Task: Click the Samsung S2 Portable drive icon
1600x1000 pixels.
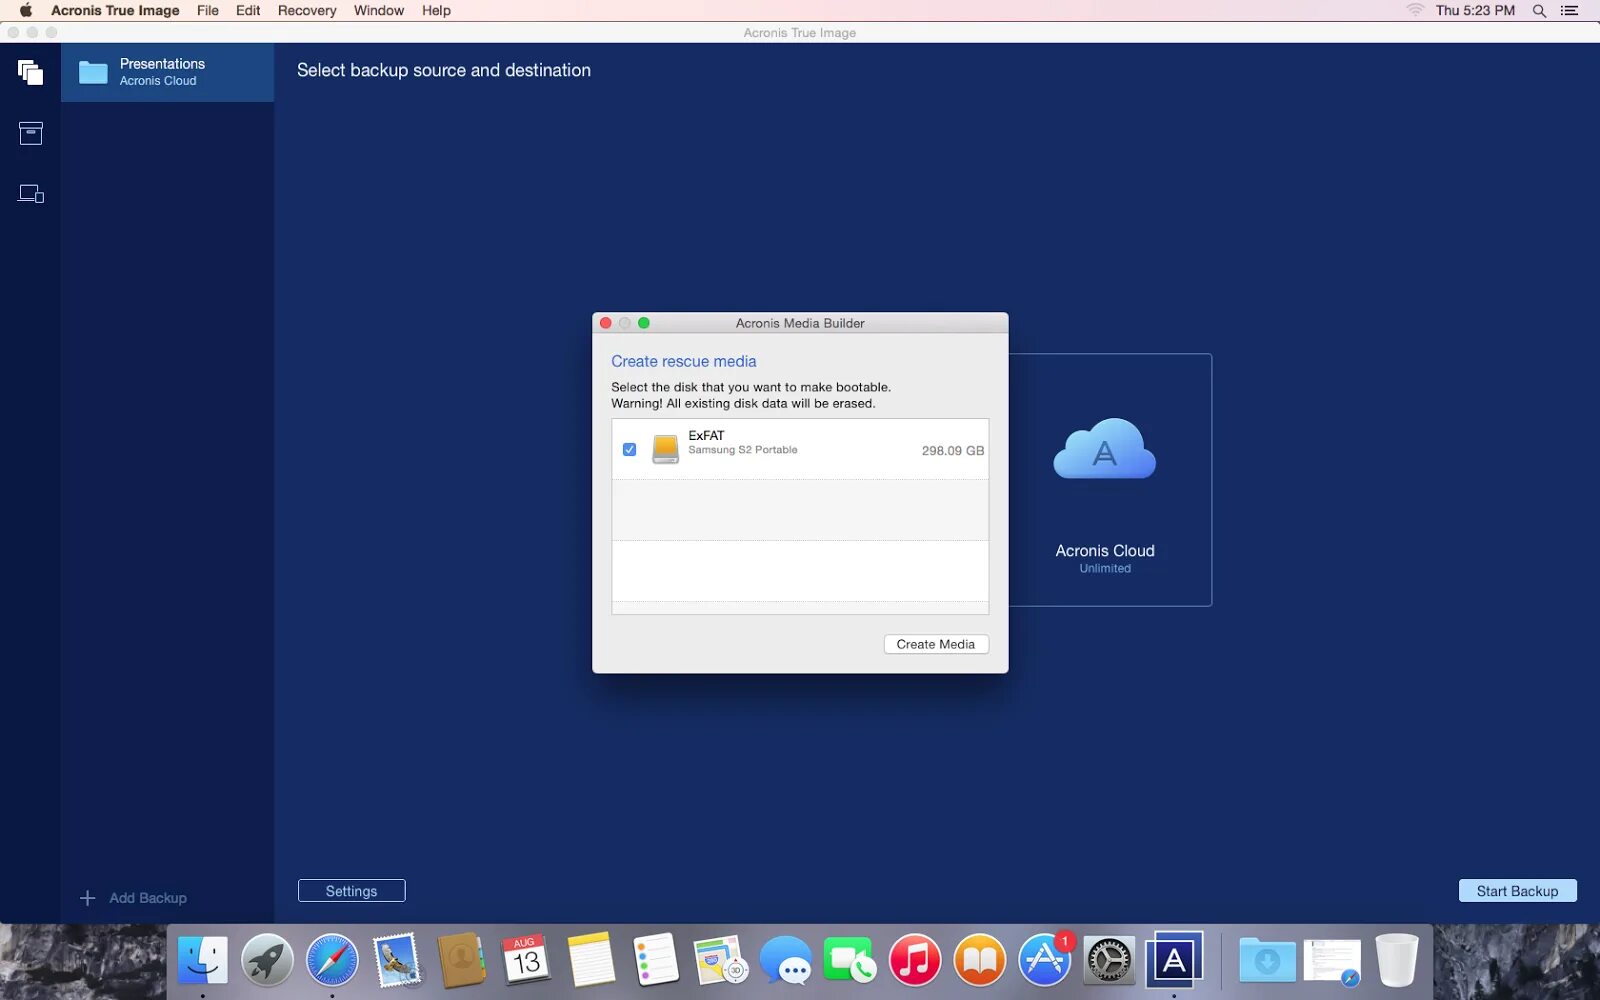Action: [x=665, y=449]
